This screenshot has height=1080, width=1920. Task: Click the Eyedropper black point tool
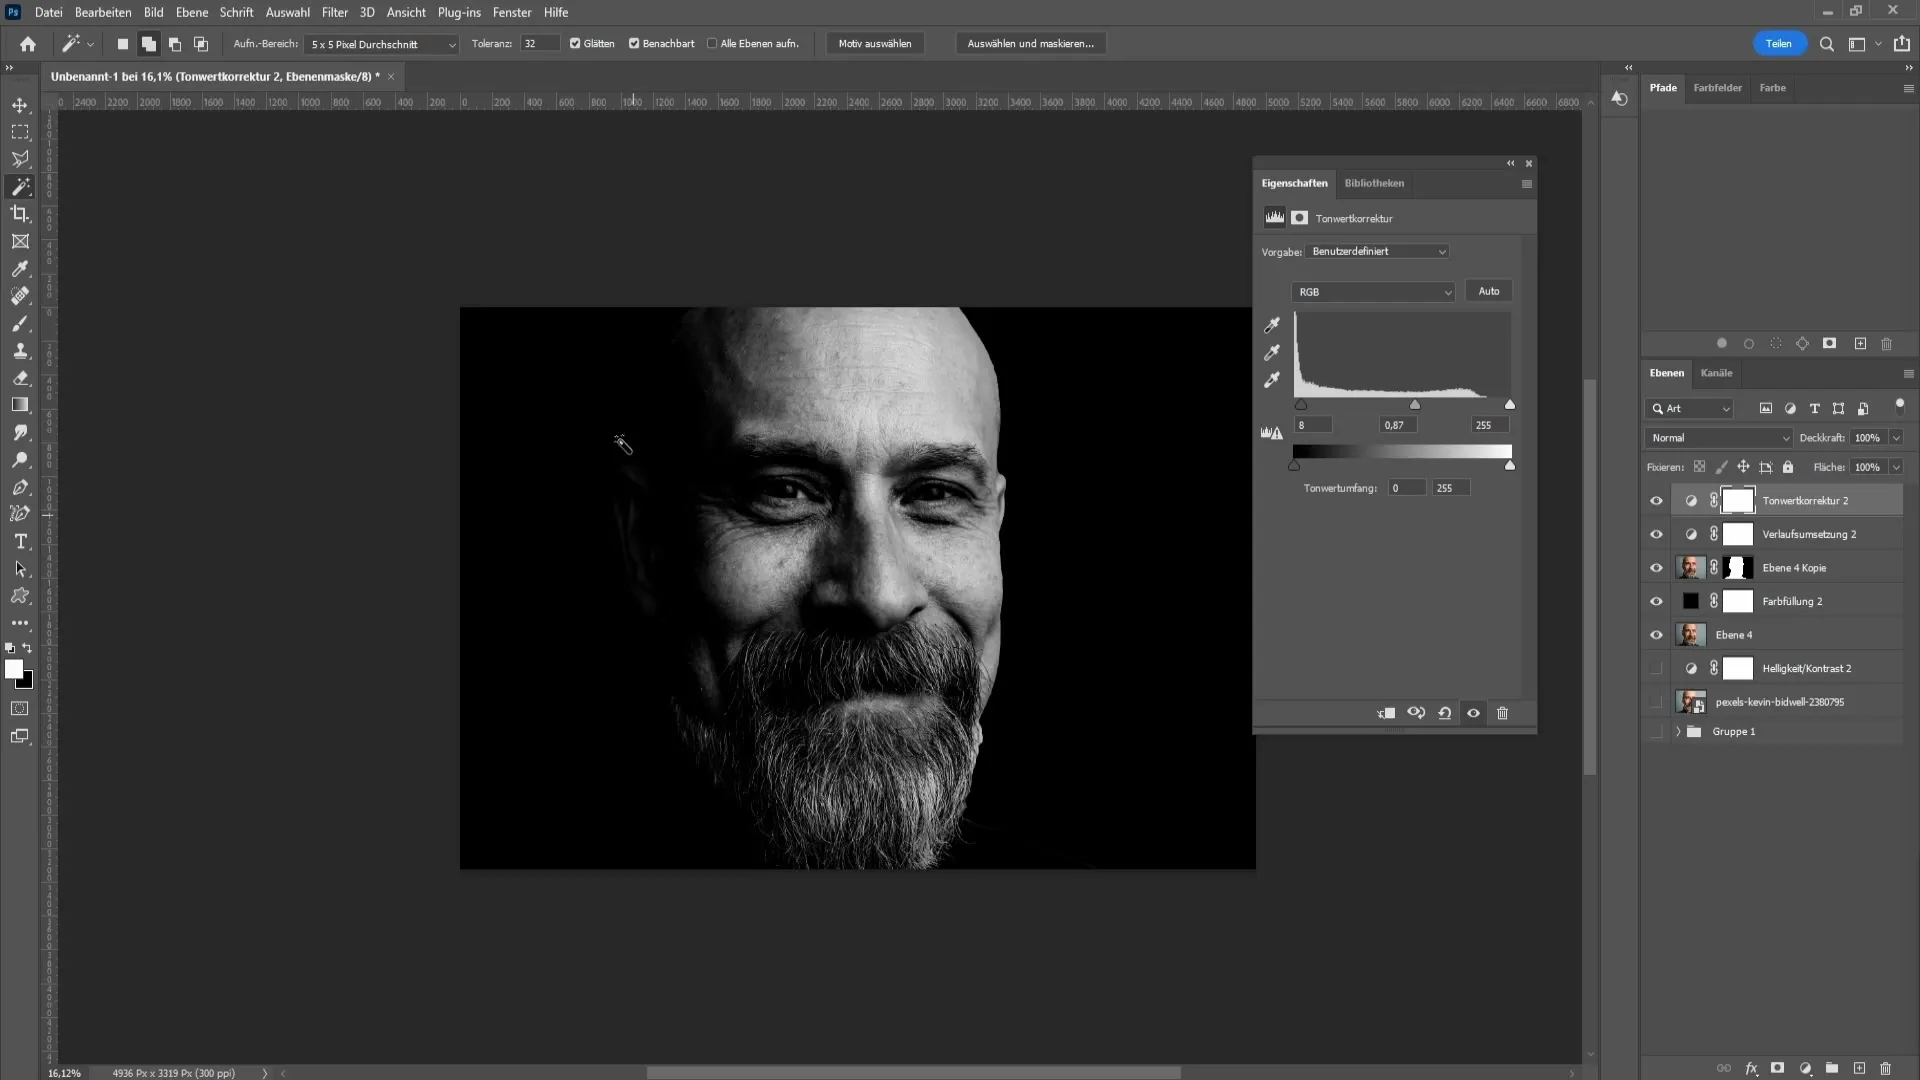(x=1273, y=324)
